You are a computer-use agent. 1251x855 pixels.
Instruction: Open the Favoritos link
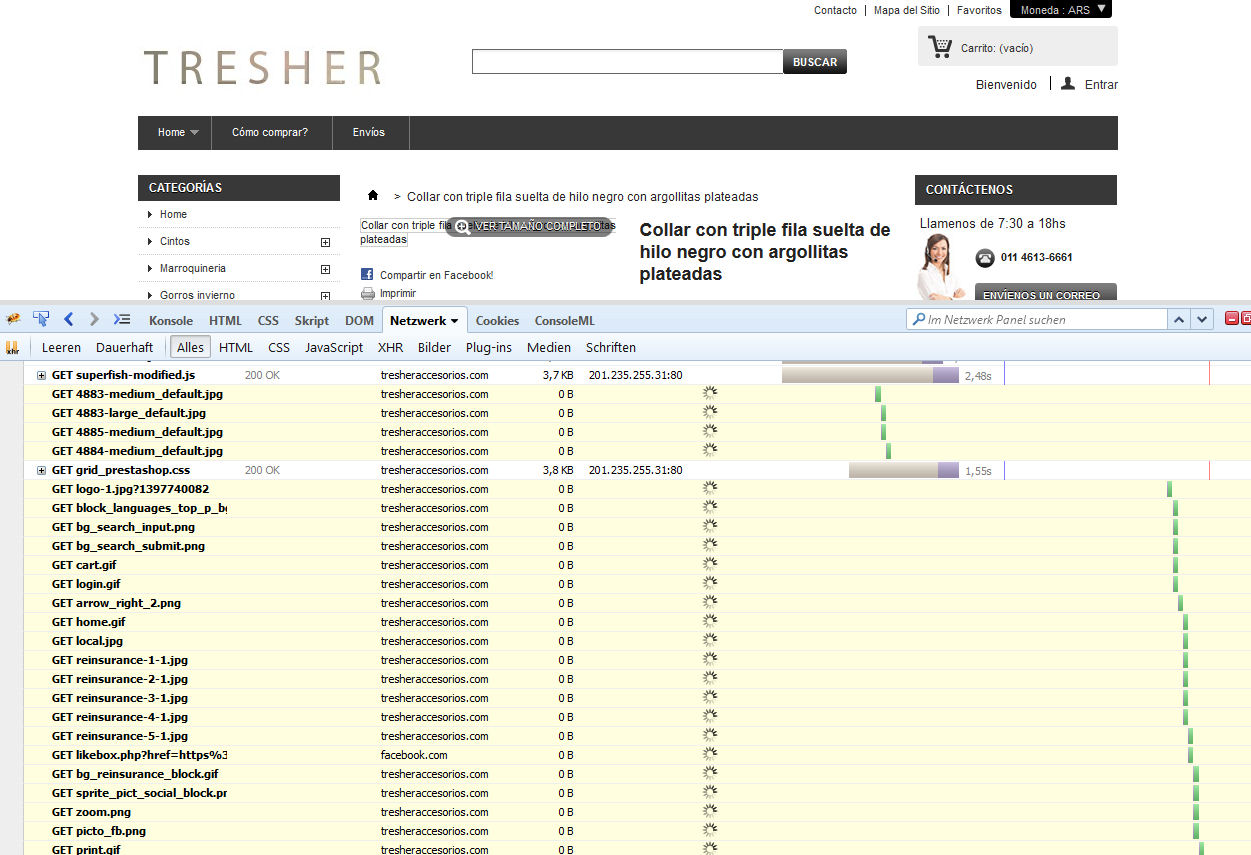[x=979, y=10]
